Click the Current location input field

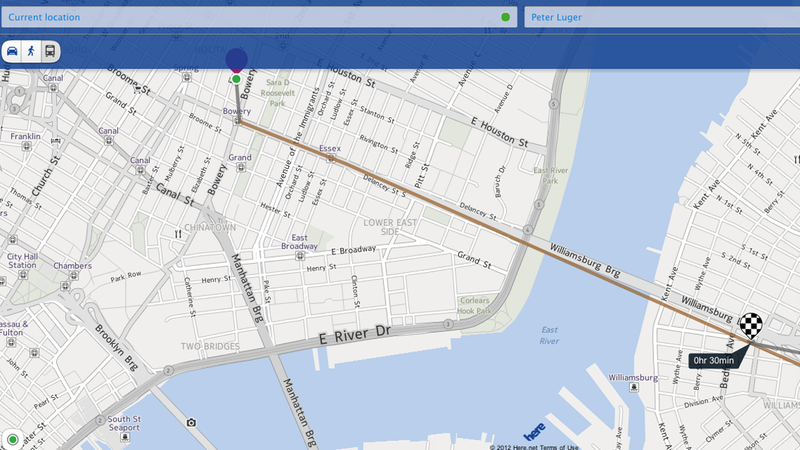click(259, 17)
